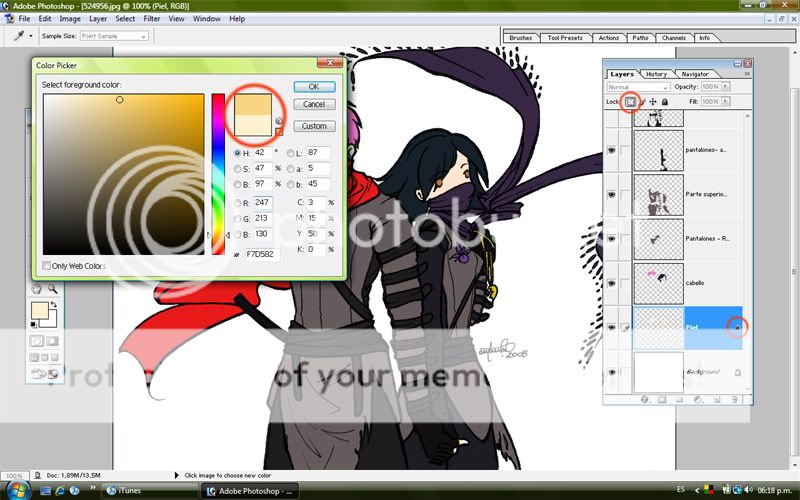Add a layer mask at panel bottom
This screenshot has height=500, width=800.
pyautogui.click(x=662, y=400)
